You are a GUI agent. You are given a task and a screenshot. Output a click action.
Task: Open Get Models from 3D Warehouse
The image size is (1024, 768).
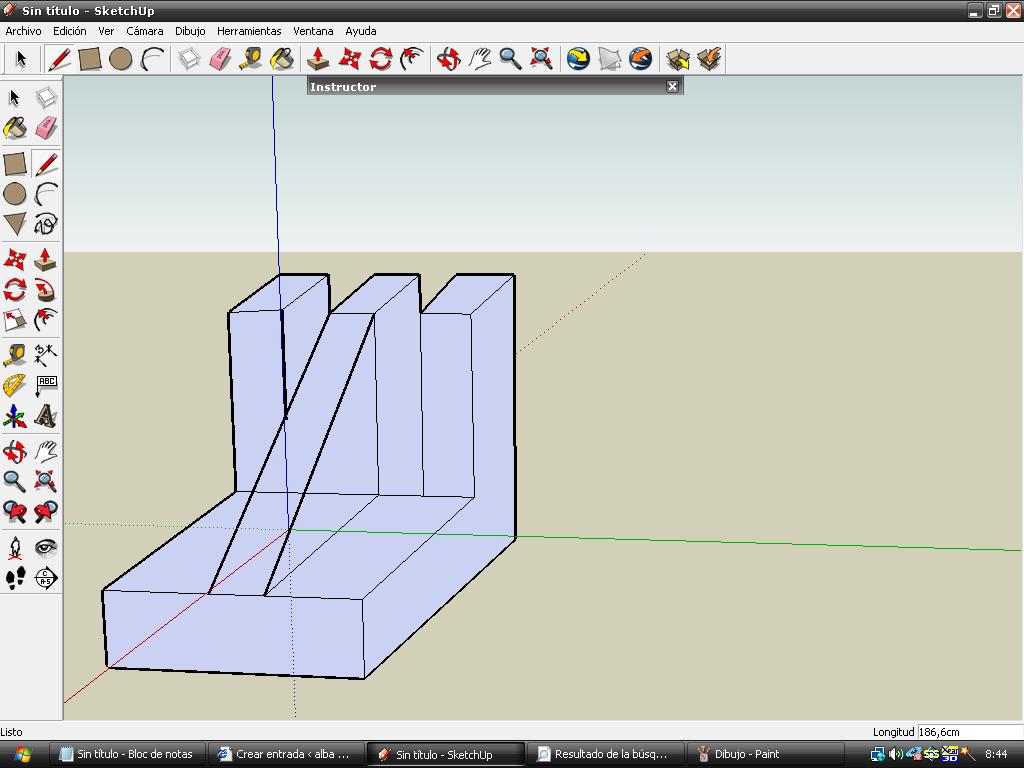pyautogui.click(x=678, y=59)
